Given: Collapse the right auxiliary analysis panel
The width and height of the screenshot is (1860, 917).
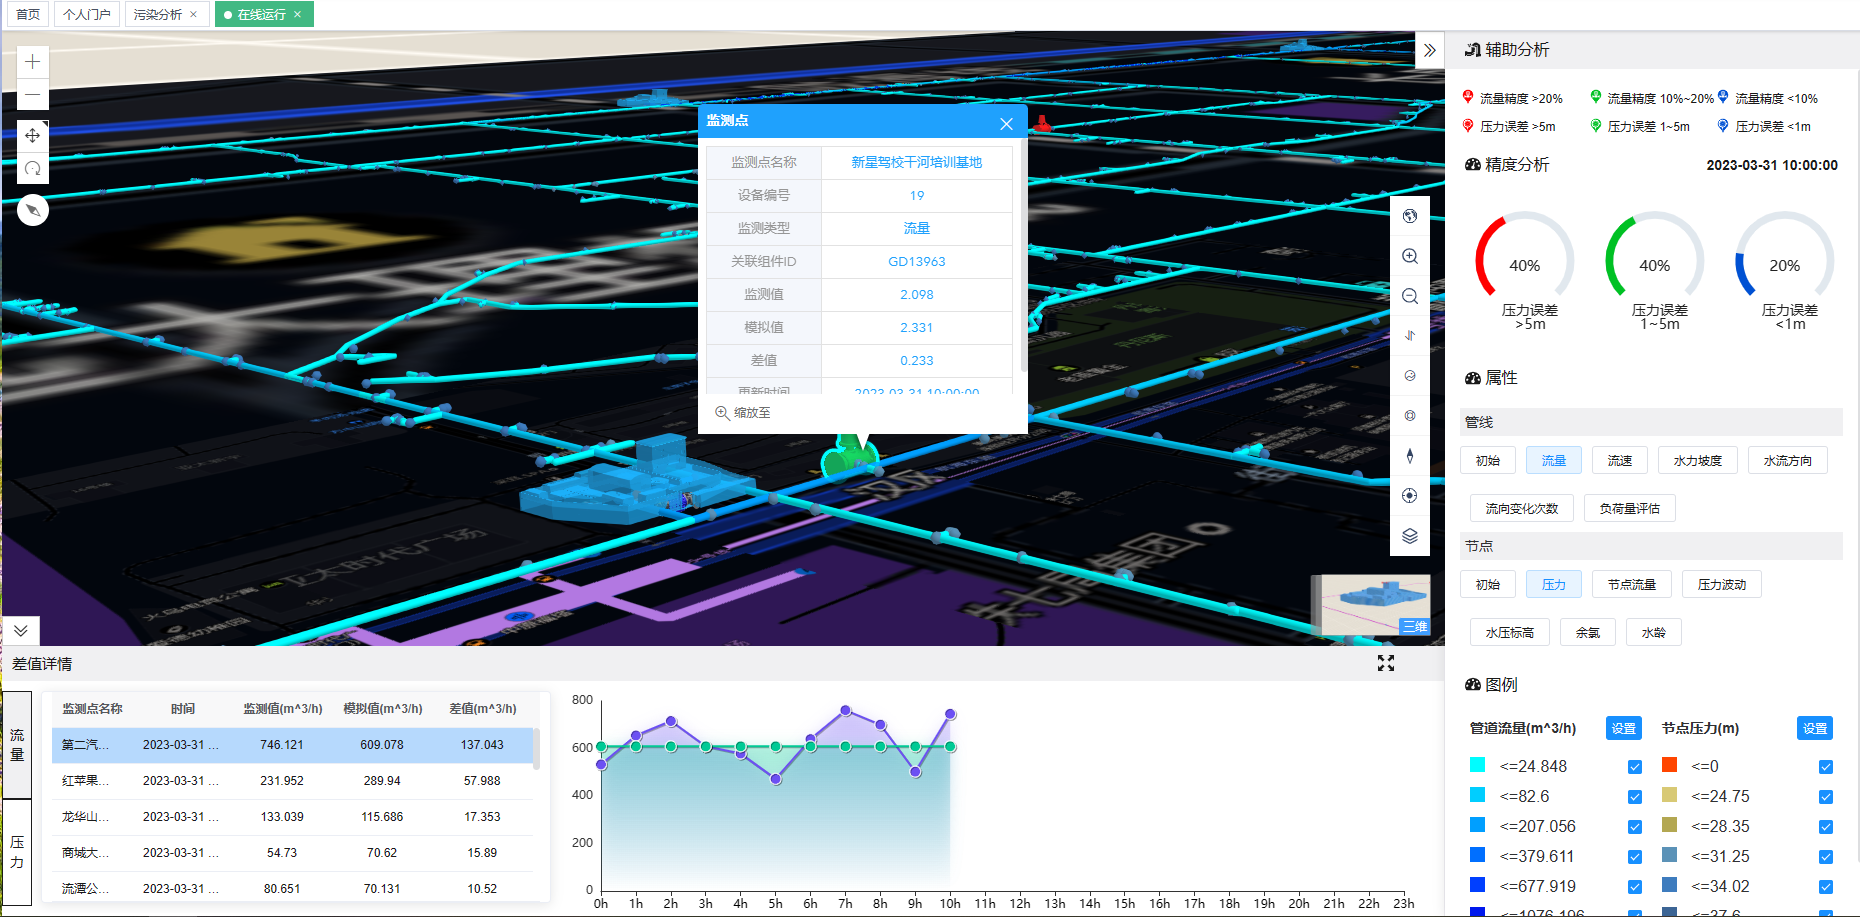Looking at the screenshot, I should click(x=1429, y=50).
